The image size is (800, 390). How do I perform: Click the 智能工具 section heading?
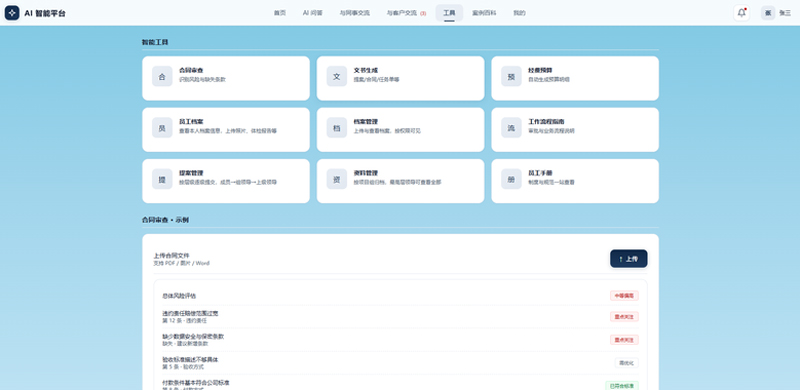click(x=155, y=42)
